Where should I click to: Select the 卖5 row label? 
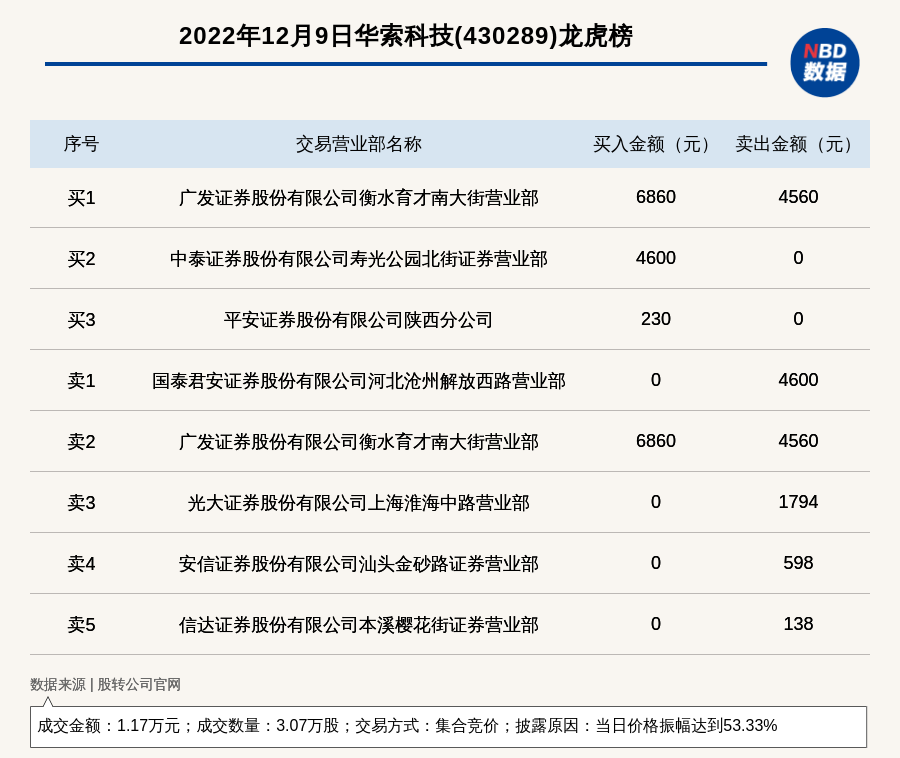click(x=81, y=624)
